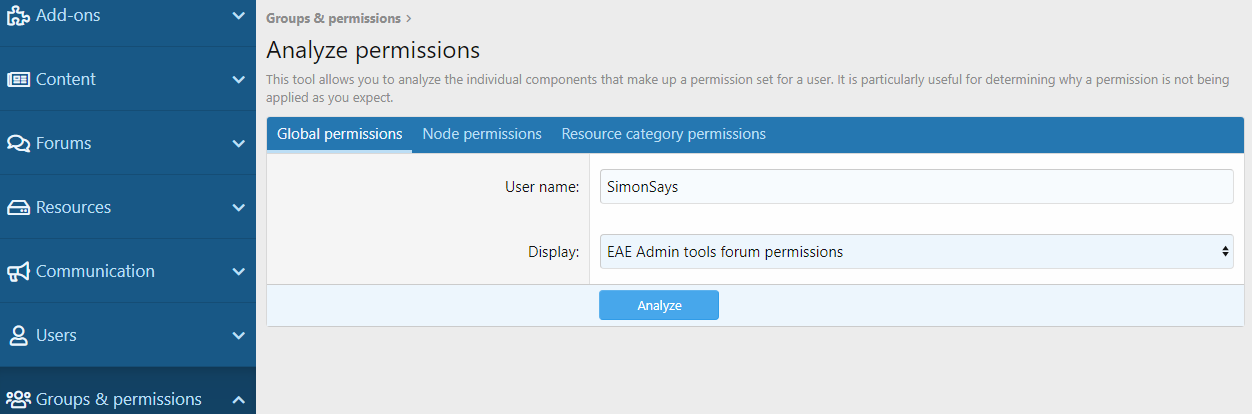Switch to the Node permissions tab
Screen dimensions: 1252x414
pos(482,134)
